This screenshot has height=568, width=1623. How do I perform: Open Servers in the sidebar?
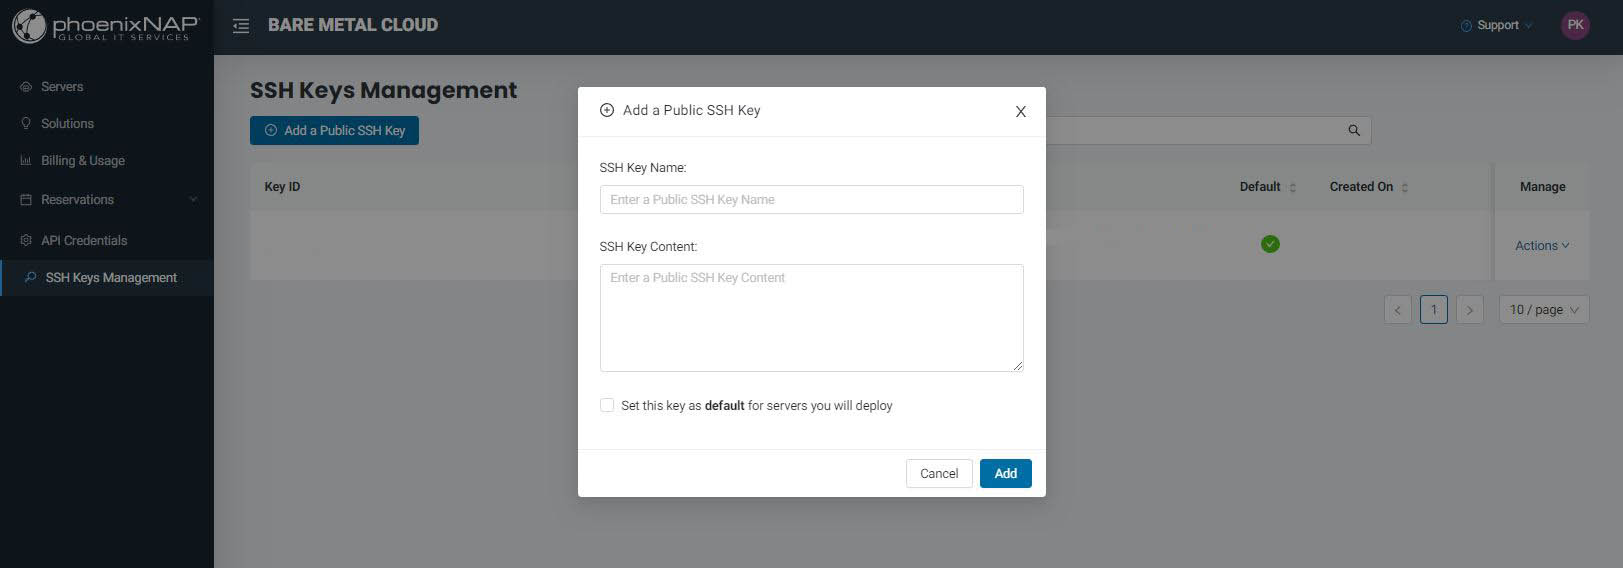[x=62, y=87]
